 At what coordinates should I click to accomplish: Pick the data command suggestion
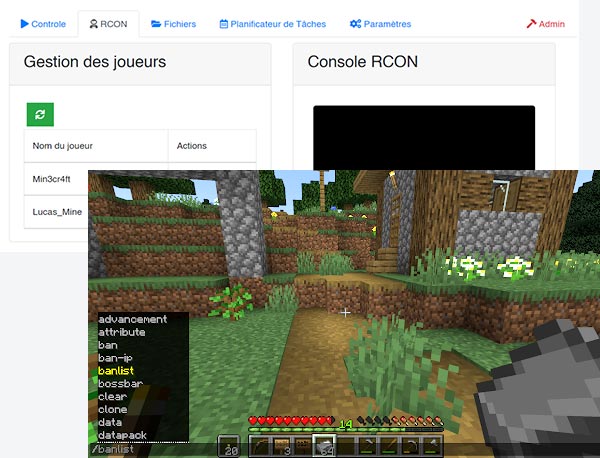(110, 422)
